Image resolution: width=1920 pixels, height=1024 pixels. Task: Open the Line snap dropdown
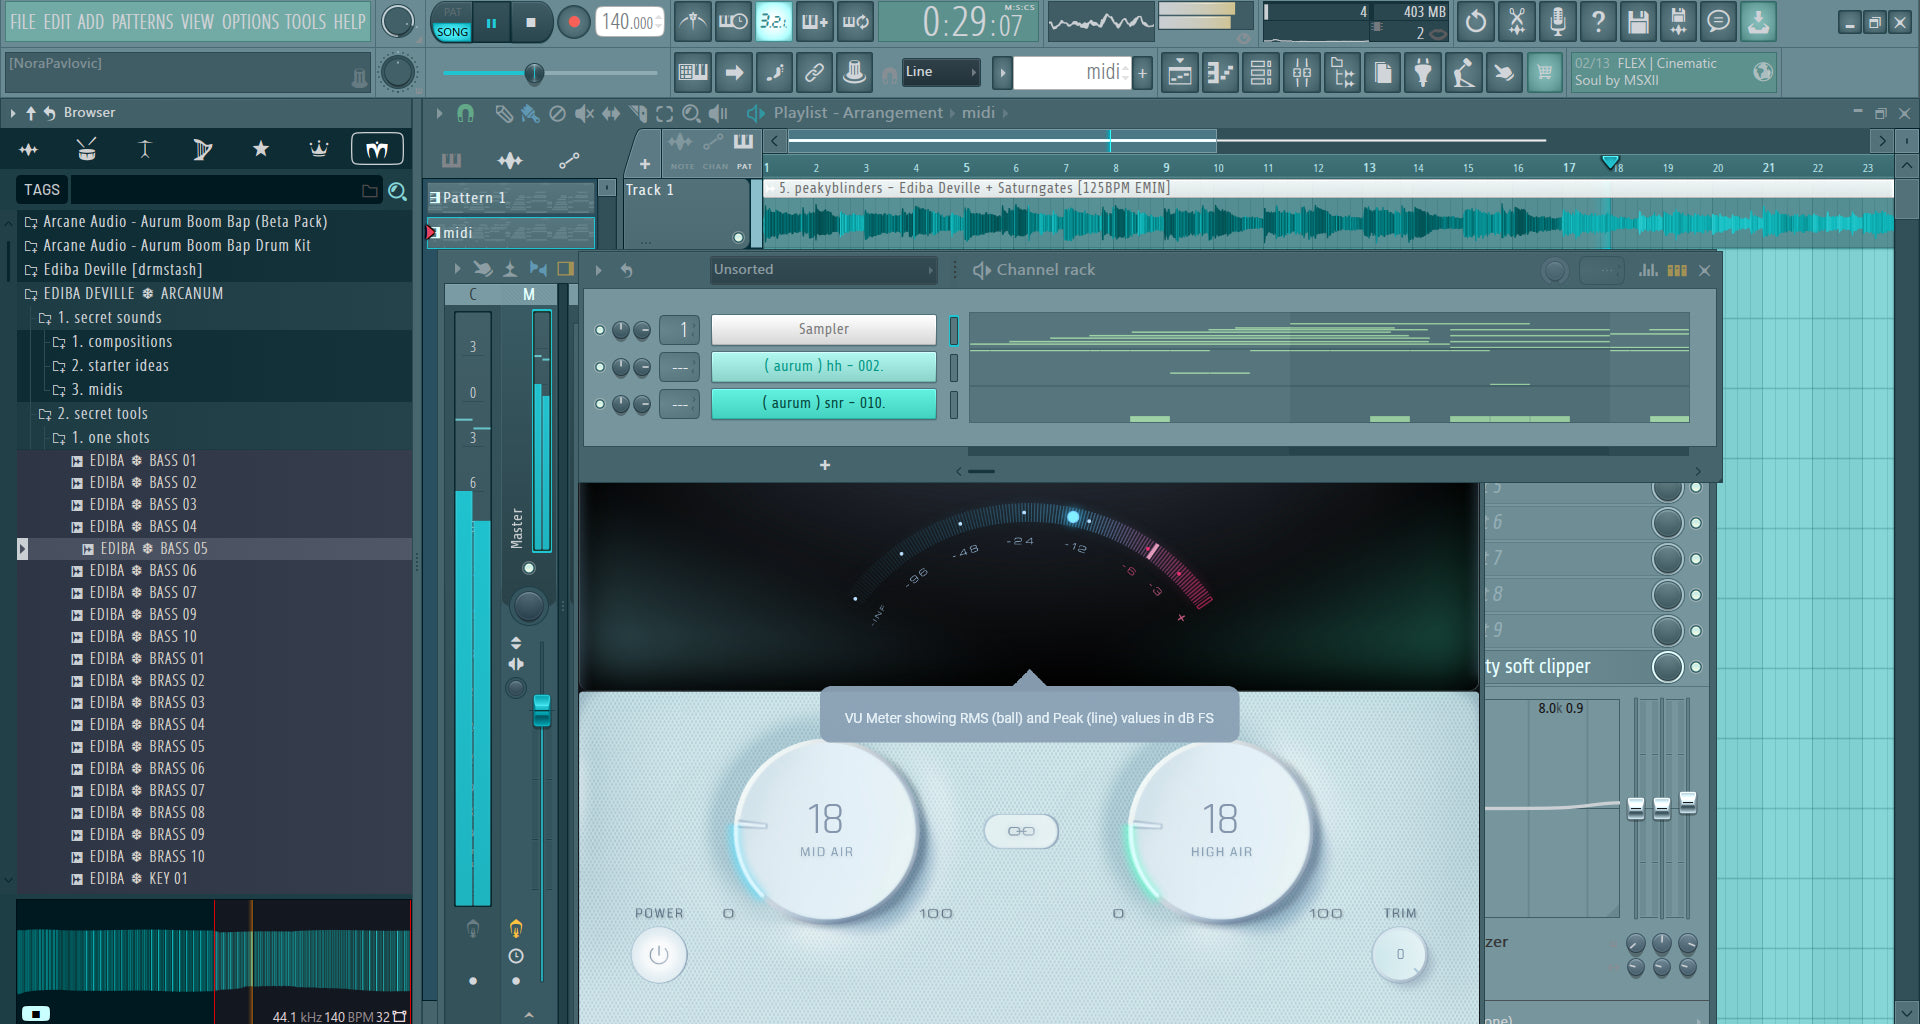pyautogui.click(x=940, y=72)
